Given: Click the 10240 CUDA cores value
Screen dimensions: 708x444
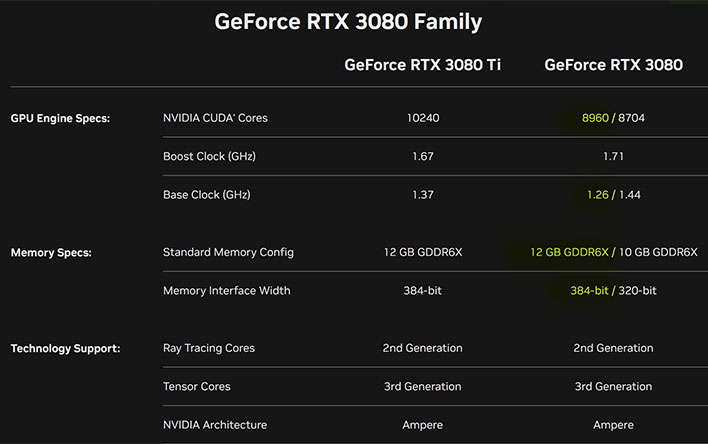Looking at the screenshot, I should pyautogui.click(x=423, y=118).
